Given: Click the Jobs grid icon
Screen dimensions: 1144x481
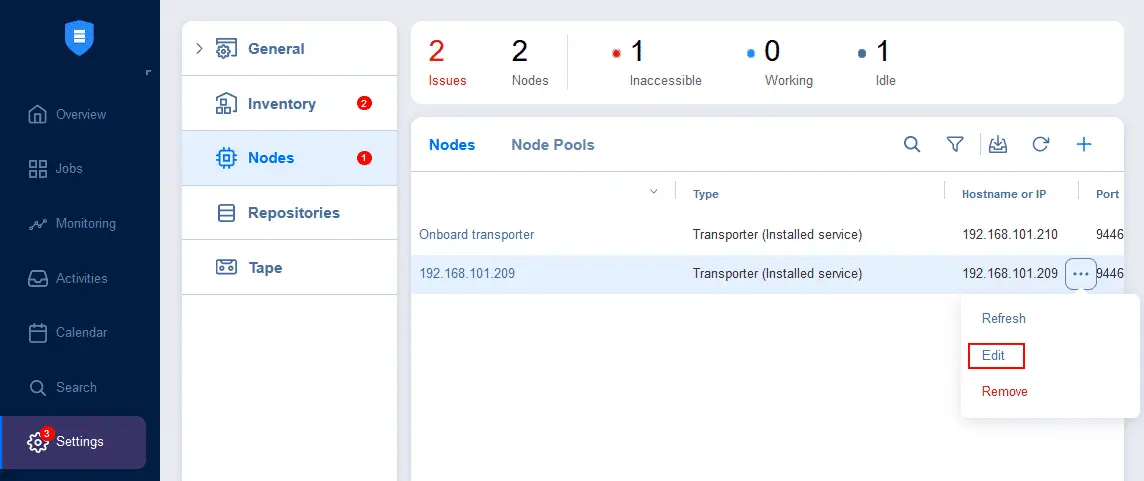Looking at the screenshot, I should tap(37, 169).
